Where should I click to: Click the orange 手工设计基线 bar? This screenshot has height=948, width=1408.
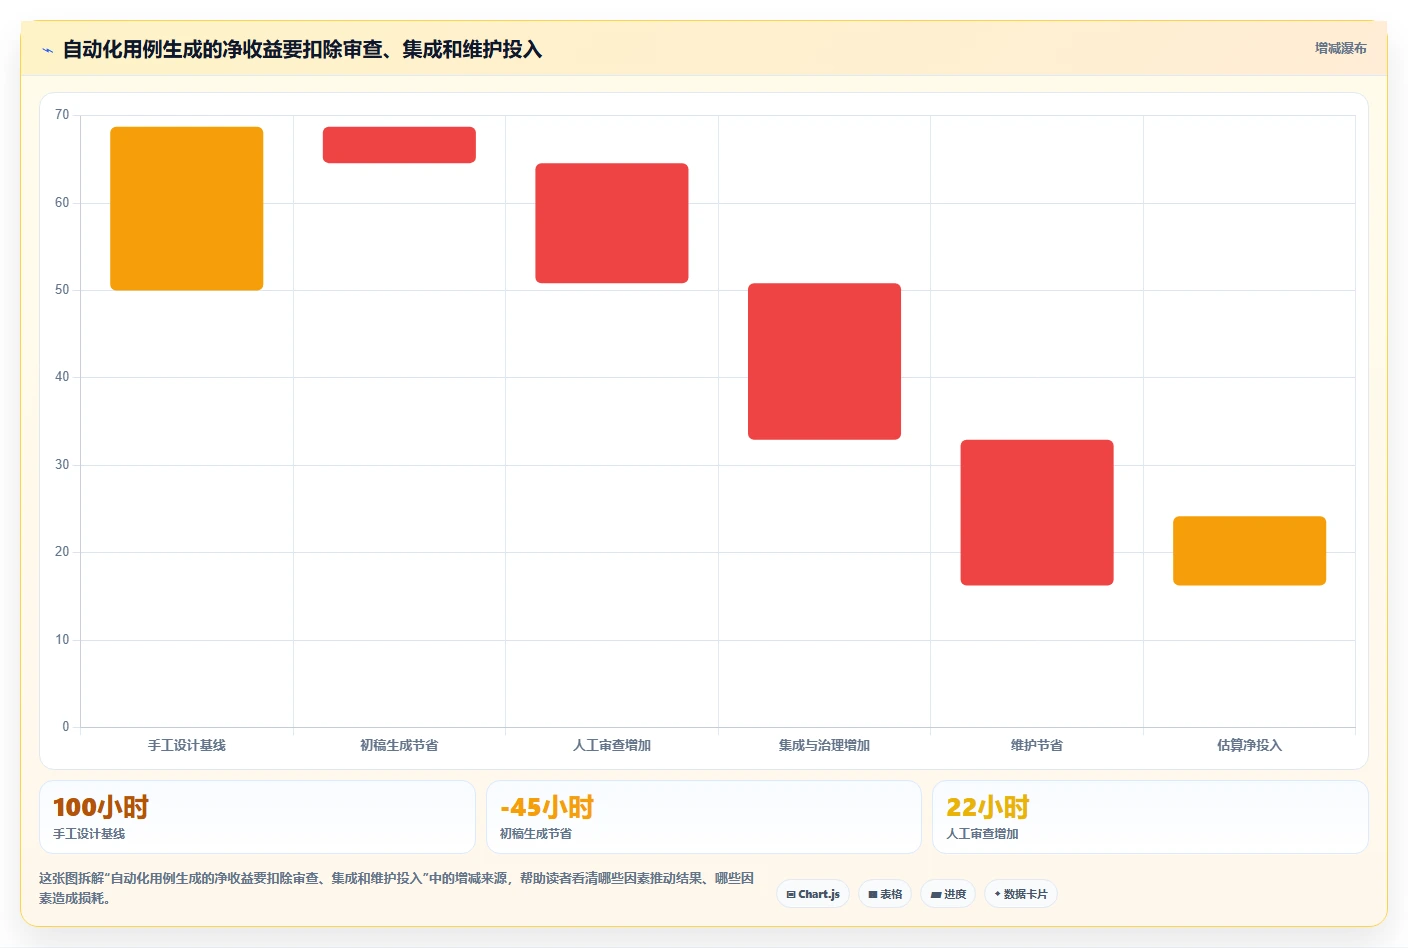(187, 208)
